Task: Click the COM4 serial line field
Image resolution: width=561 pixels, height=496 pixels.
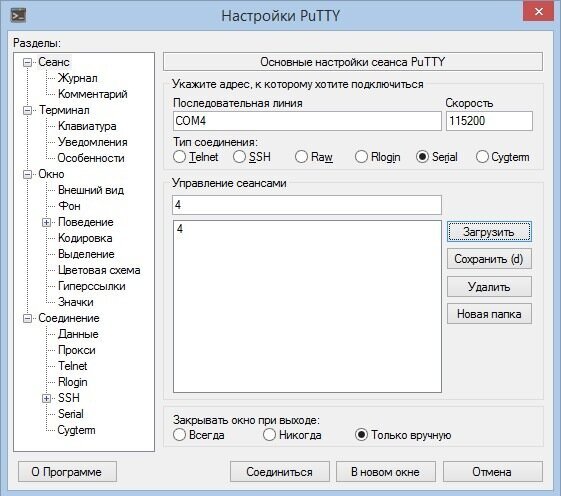Action: [307, 121]
